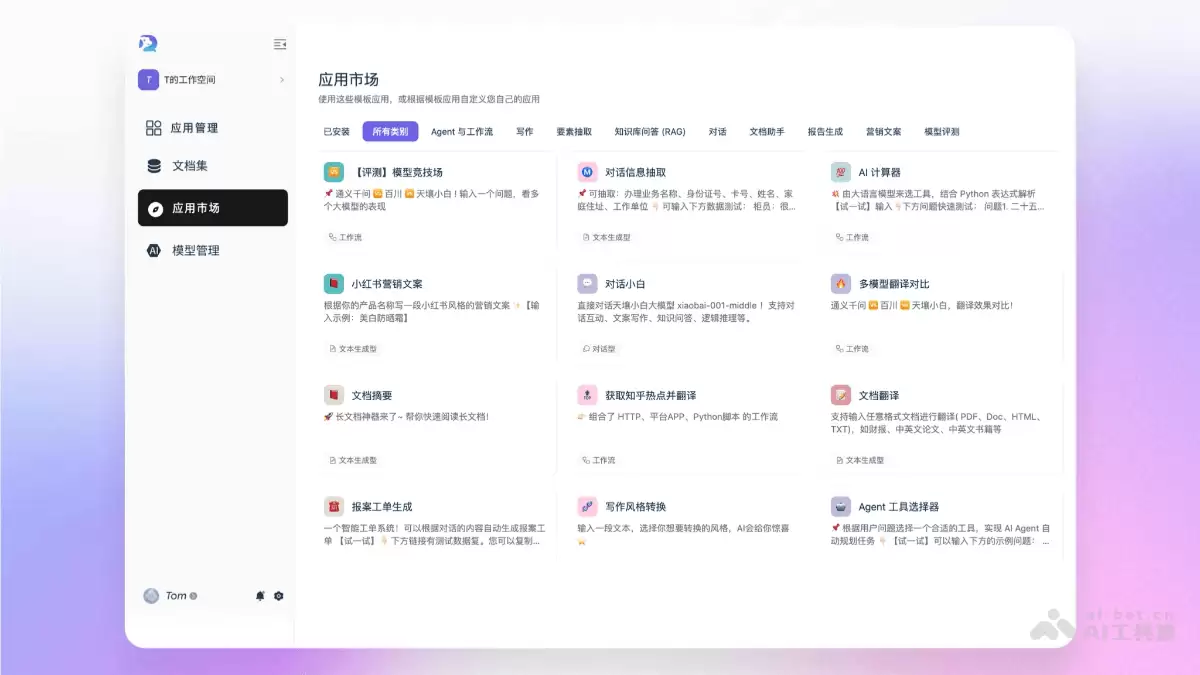The height and width of the screenshot is (675, 1200).
Task: Open notifications bell icon
Action: 260,596
